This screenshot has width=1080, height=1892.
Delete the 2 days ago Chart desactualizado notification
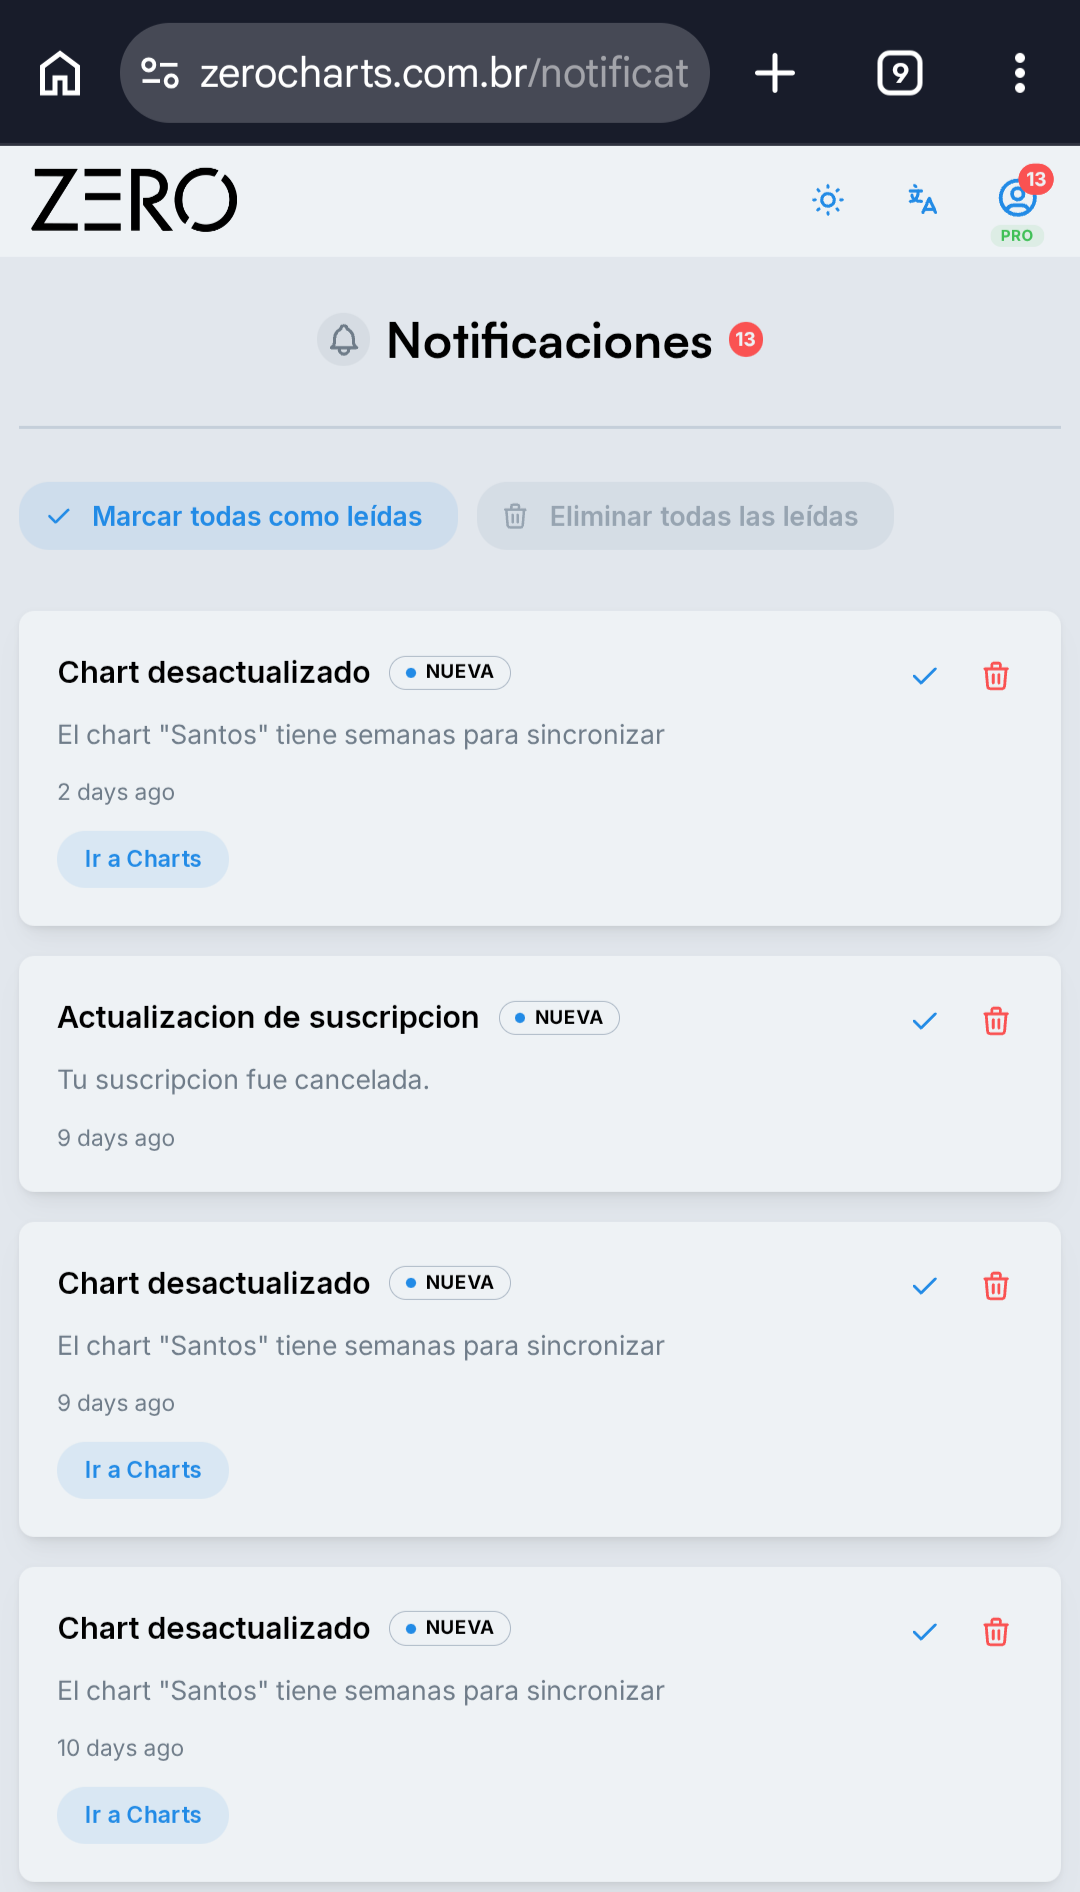pos(996,676)
